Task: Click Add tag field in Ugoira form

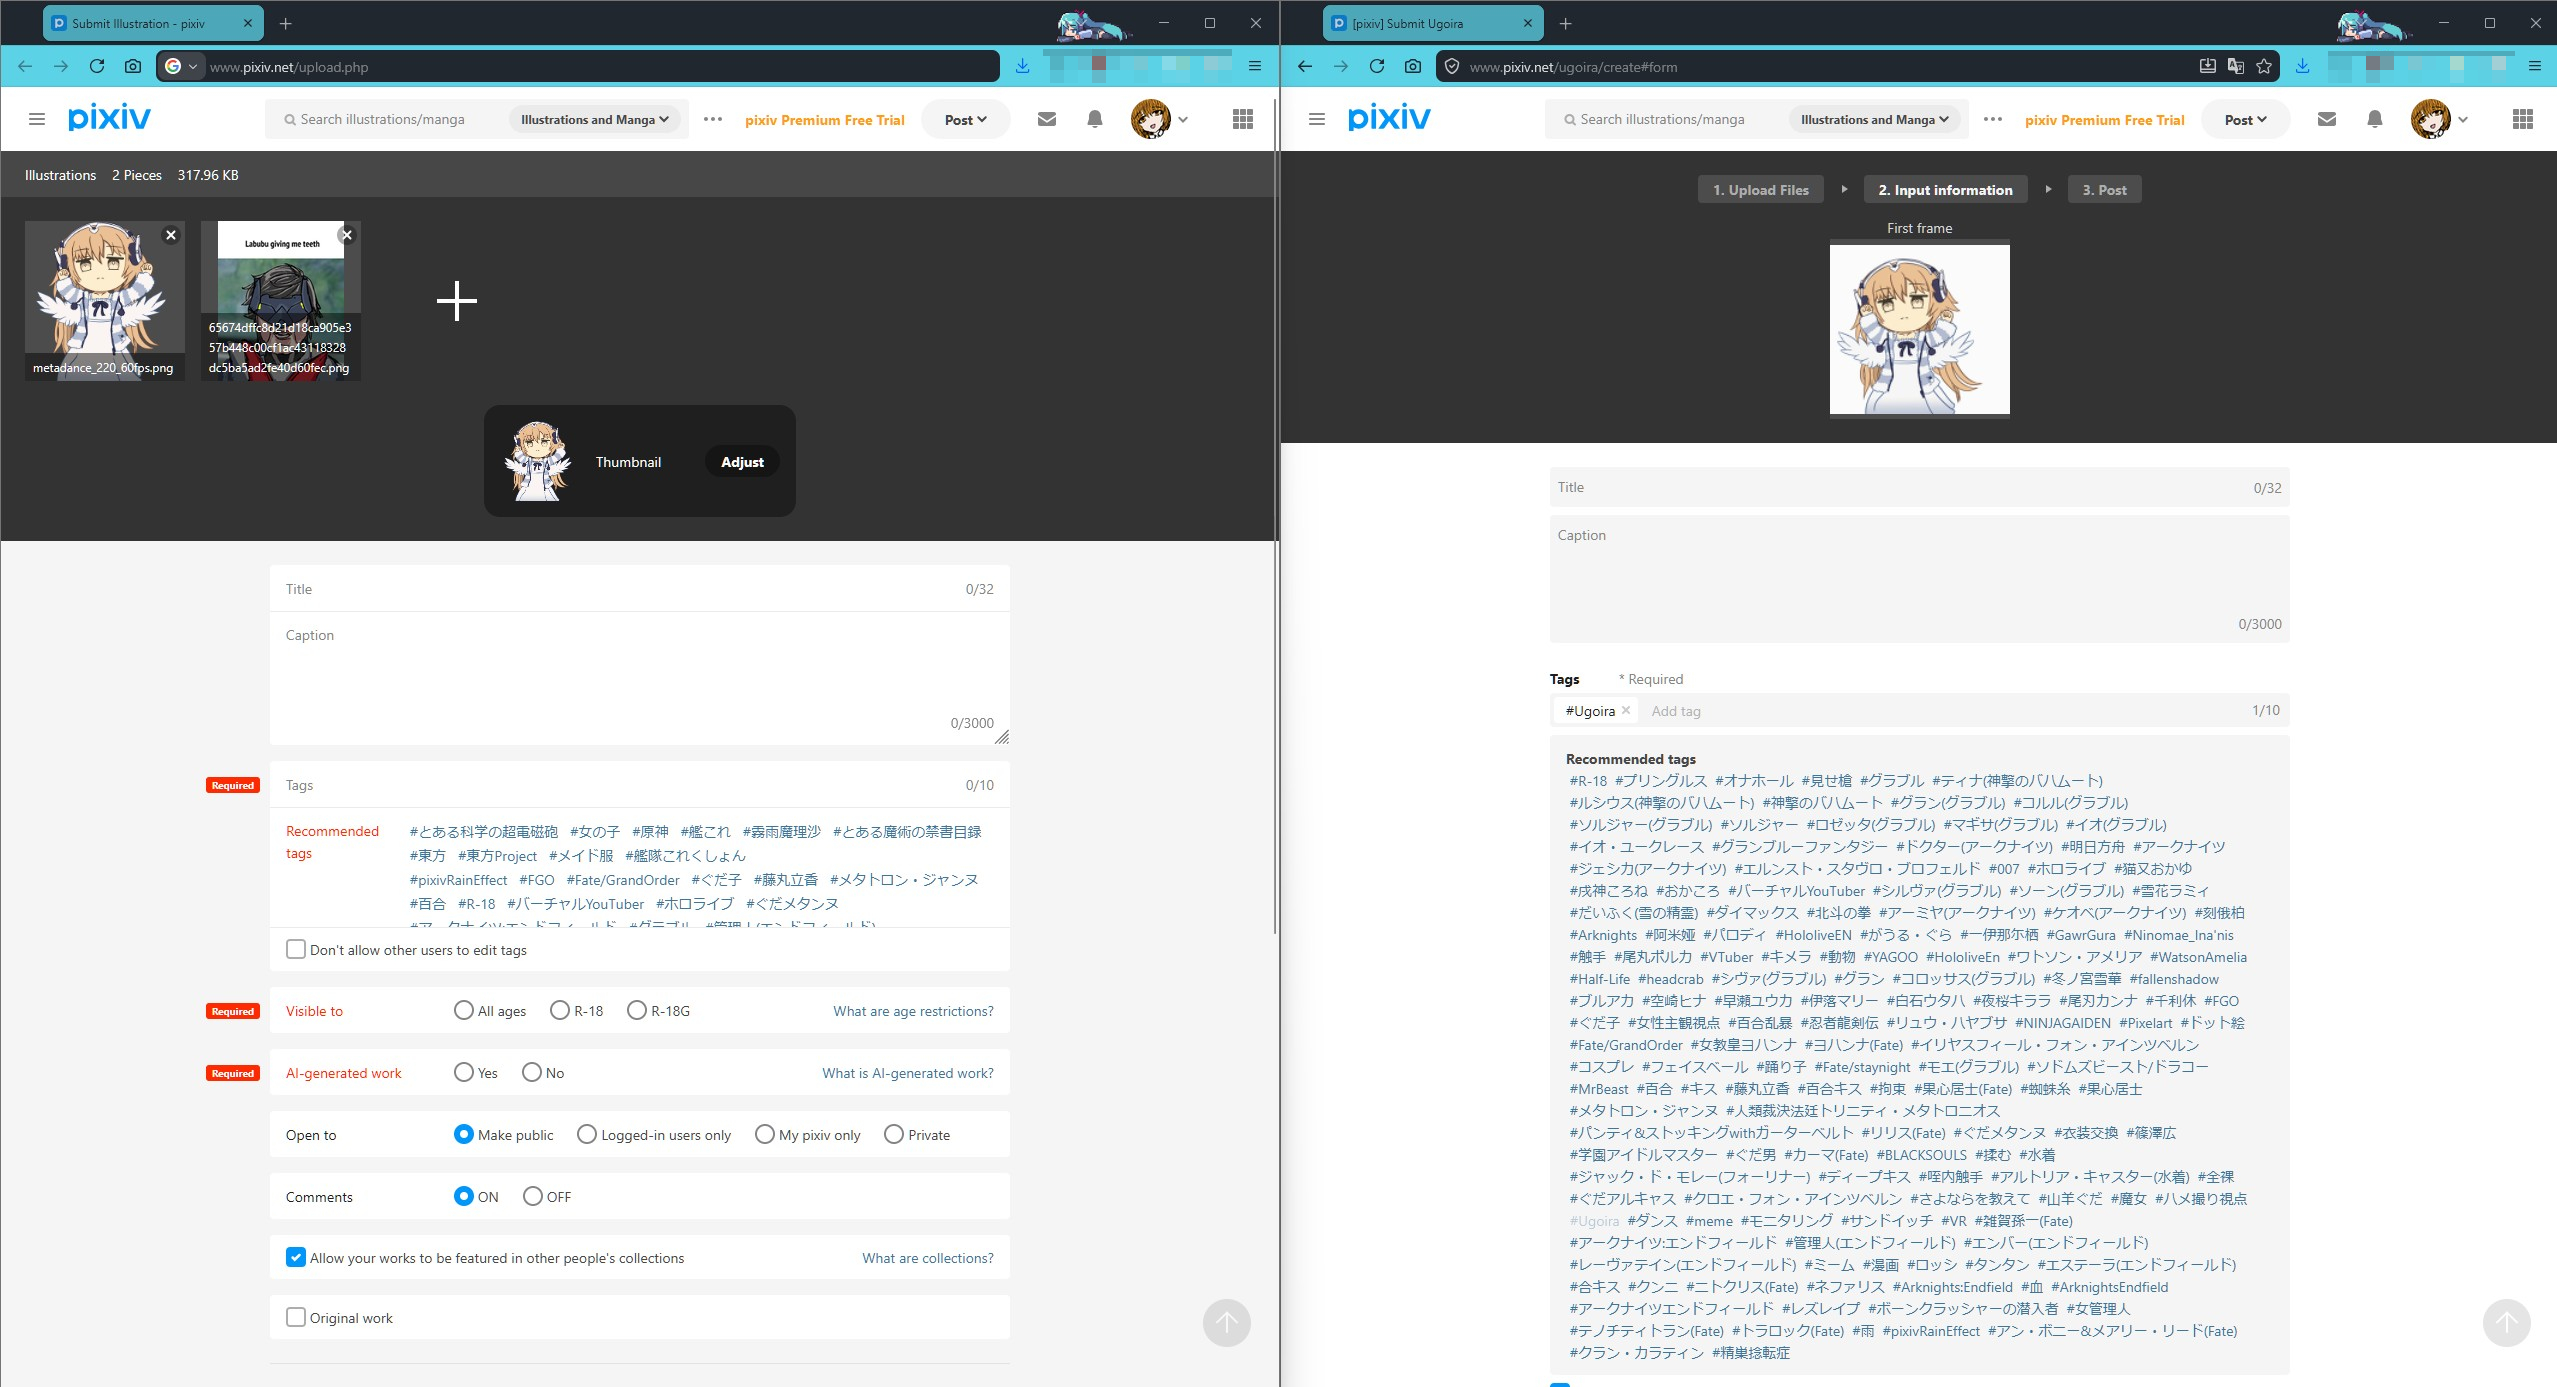Action: tap(1940, 711)
